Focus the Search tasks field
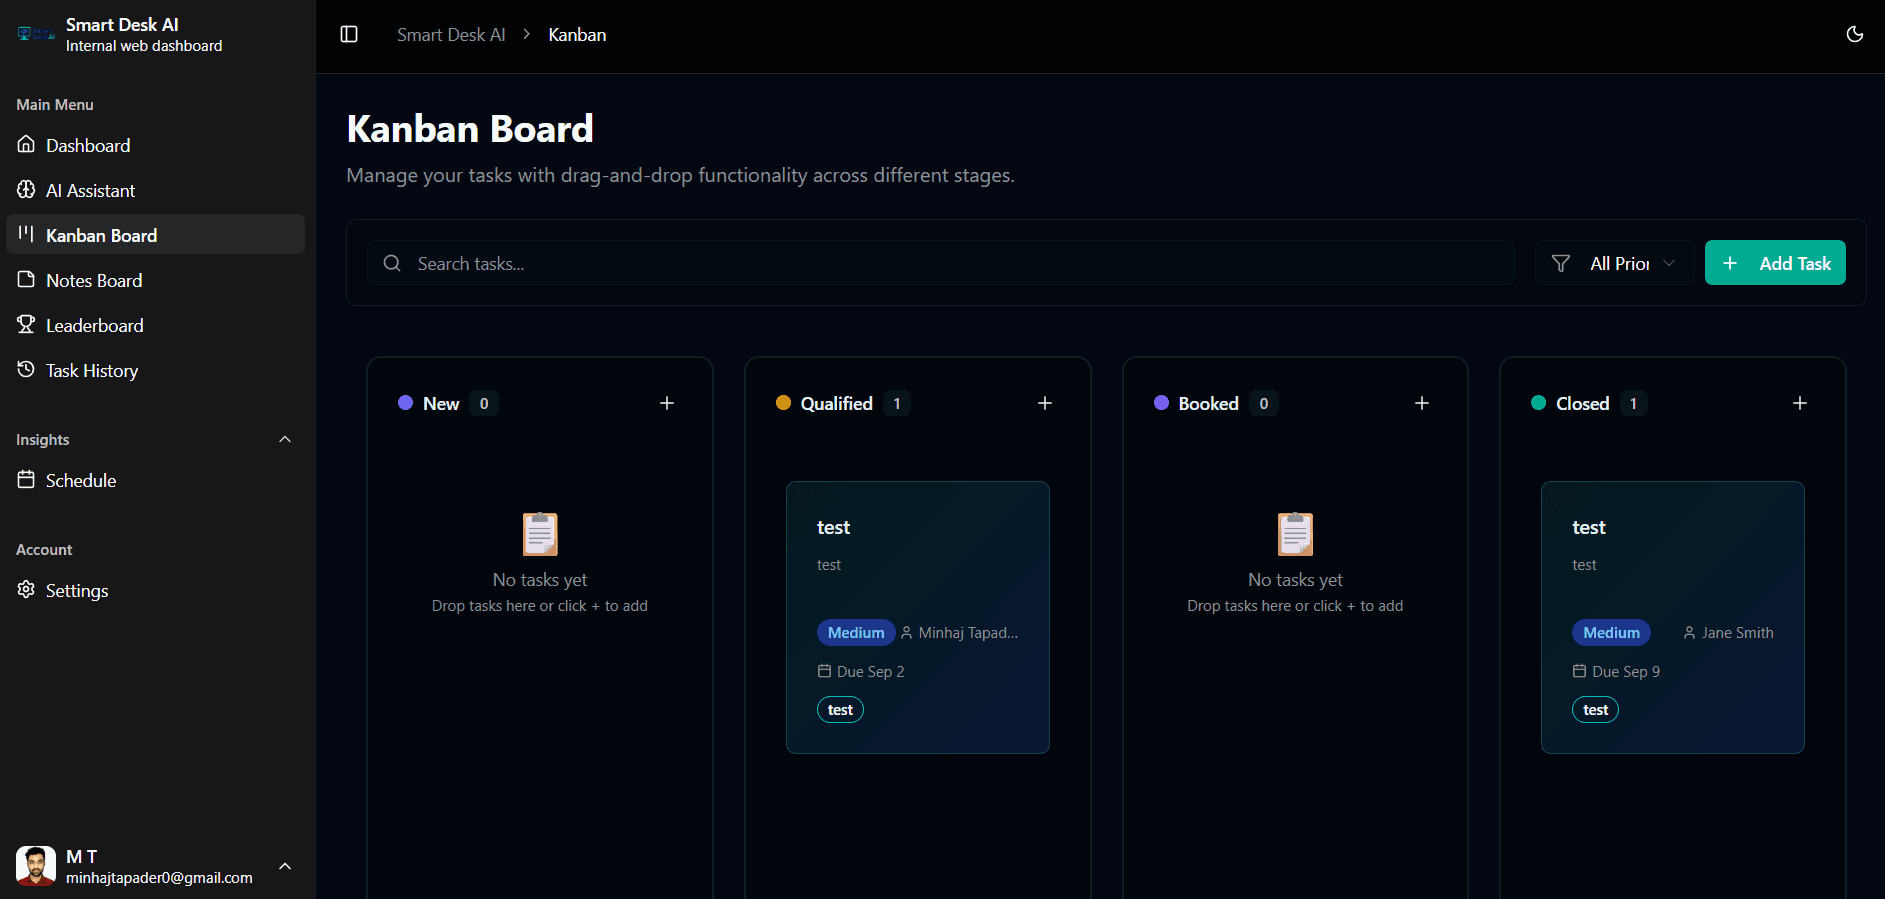Image resolution: width=1885 pixels, height=899 pixels. (x=940, y=263)
